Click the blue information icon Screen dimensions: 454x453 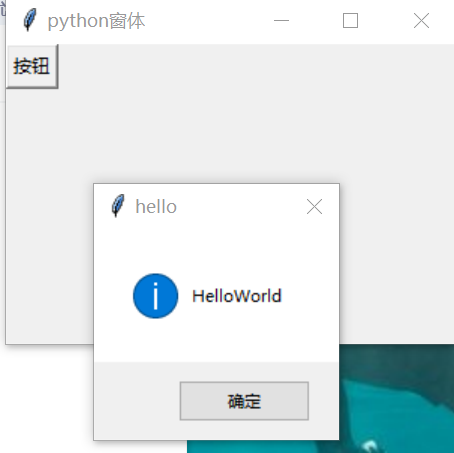click(x=156, y=296)
